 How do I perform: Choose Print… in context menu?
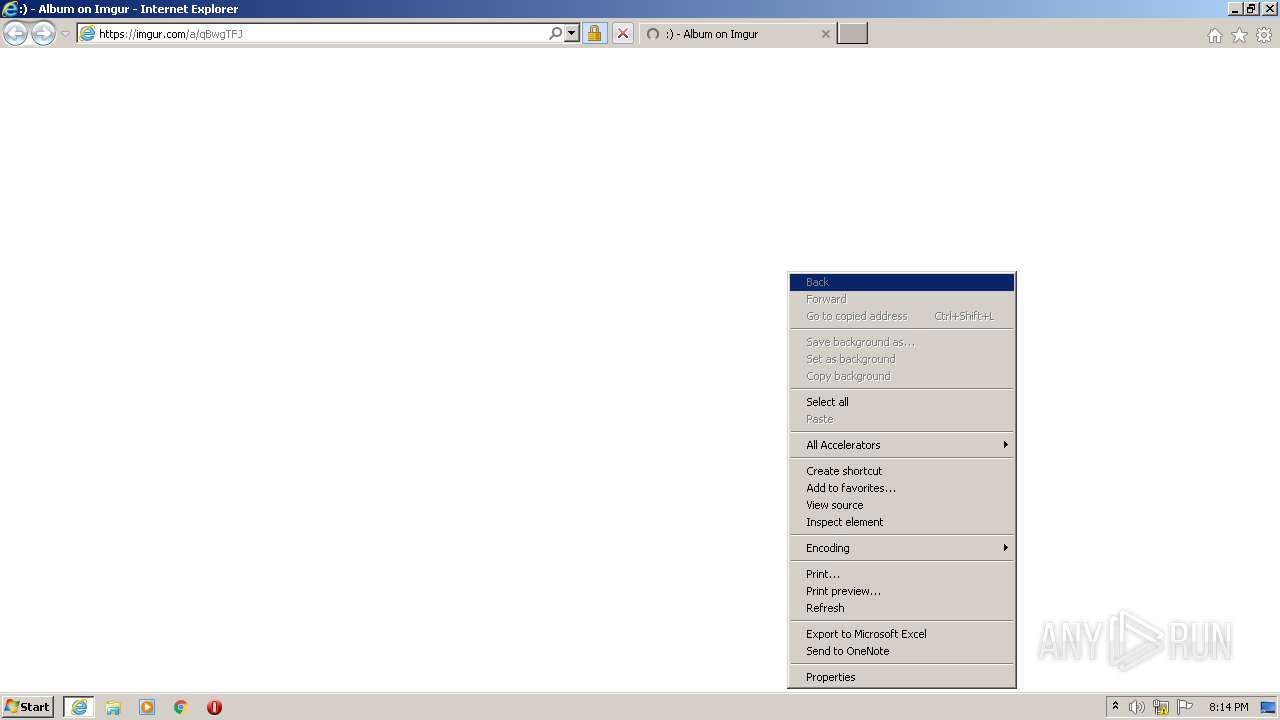(902, 574)
